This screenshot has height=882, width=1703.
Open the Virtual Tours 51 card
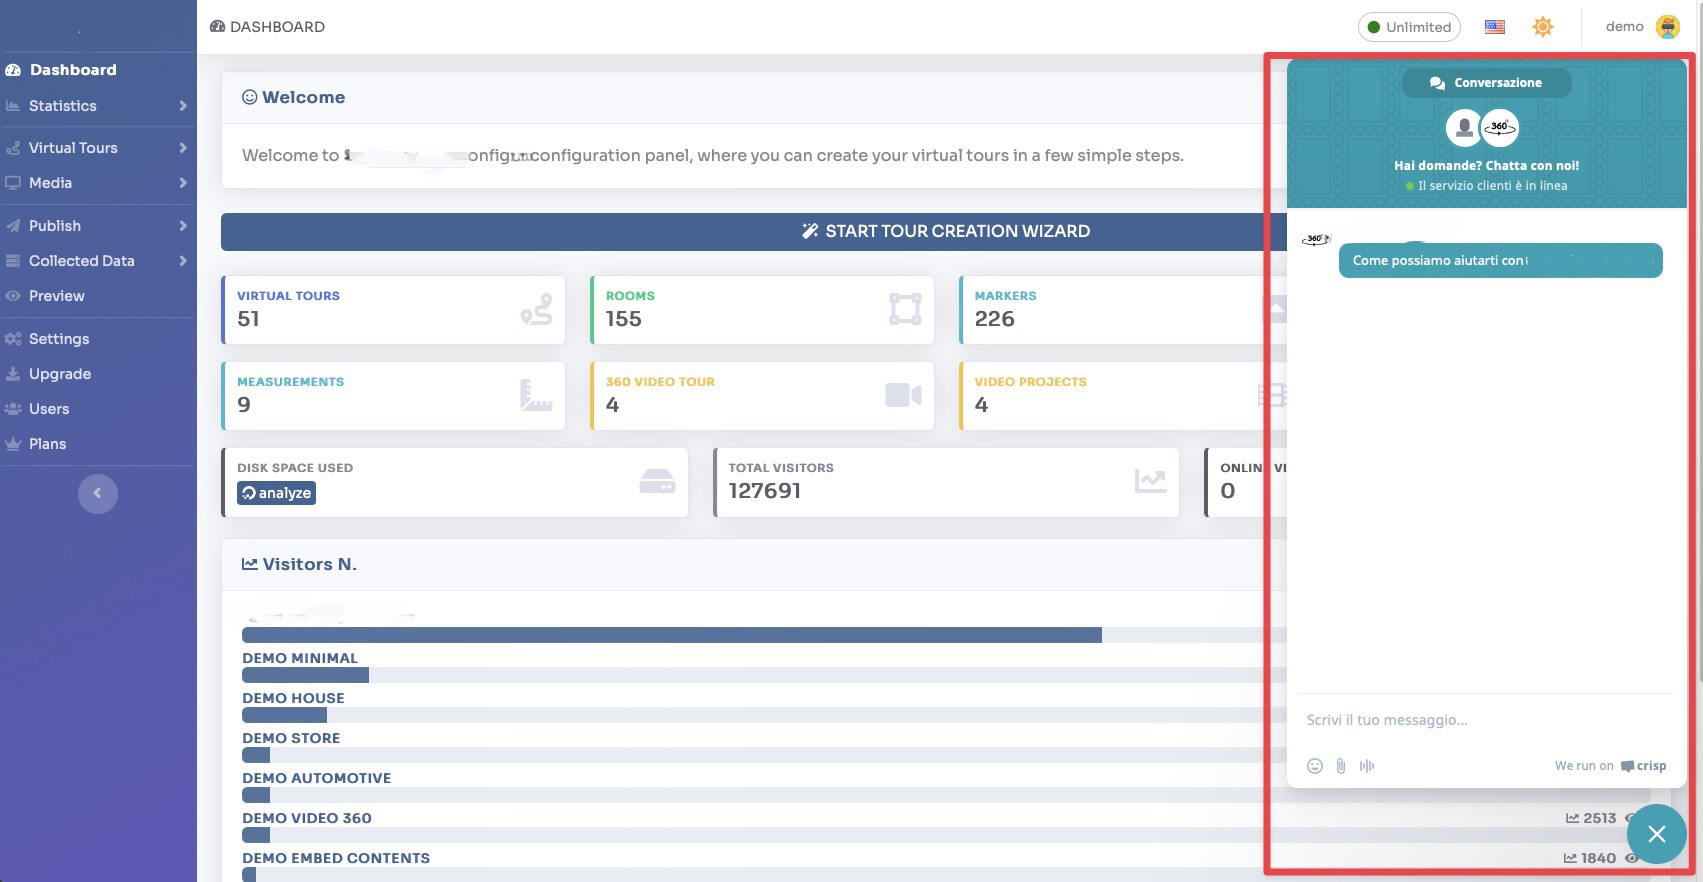pos(393,310)
